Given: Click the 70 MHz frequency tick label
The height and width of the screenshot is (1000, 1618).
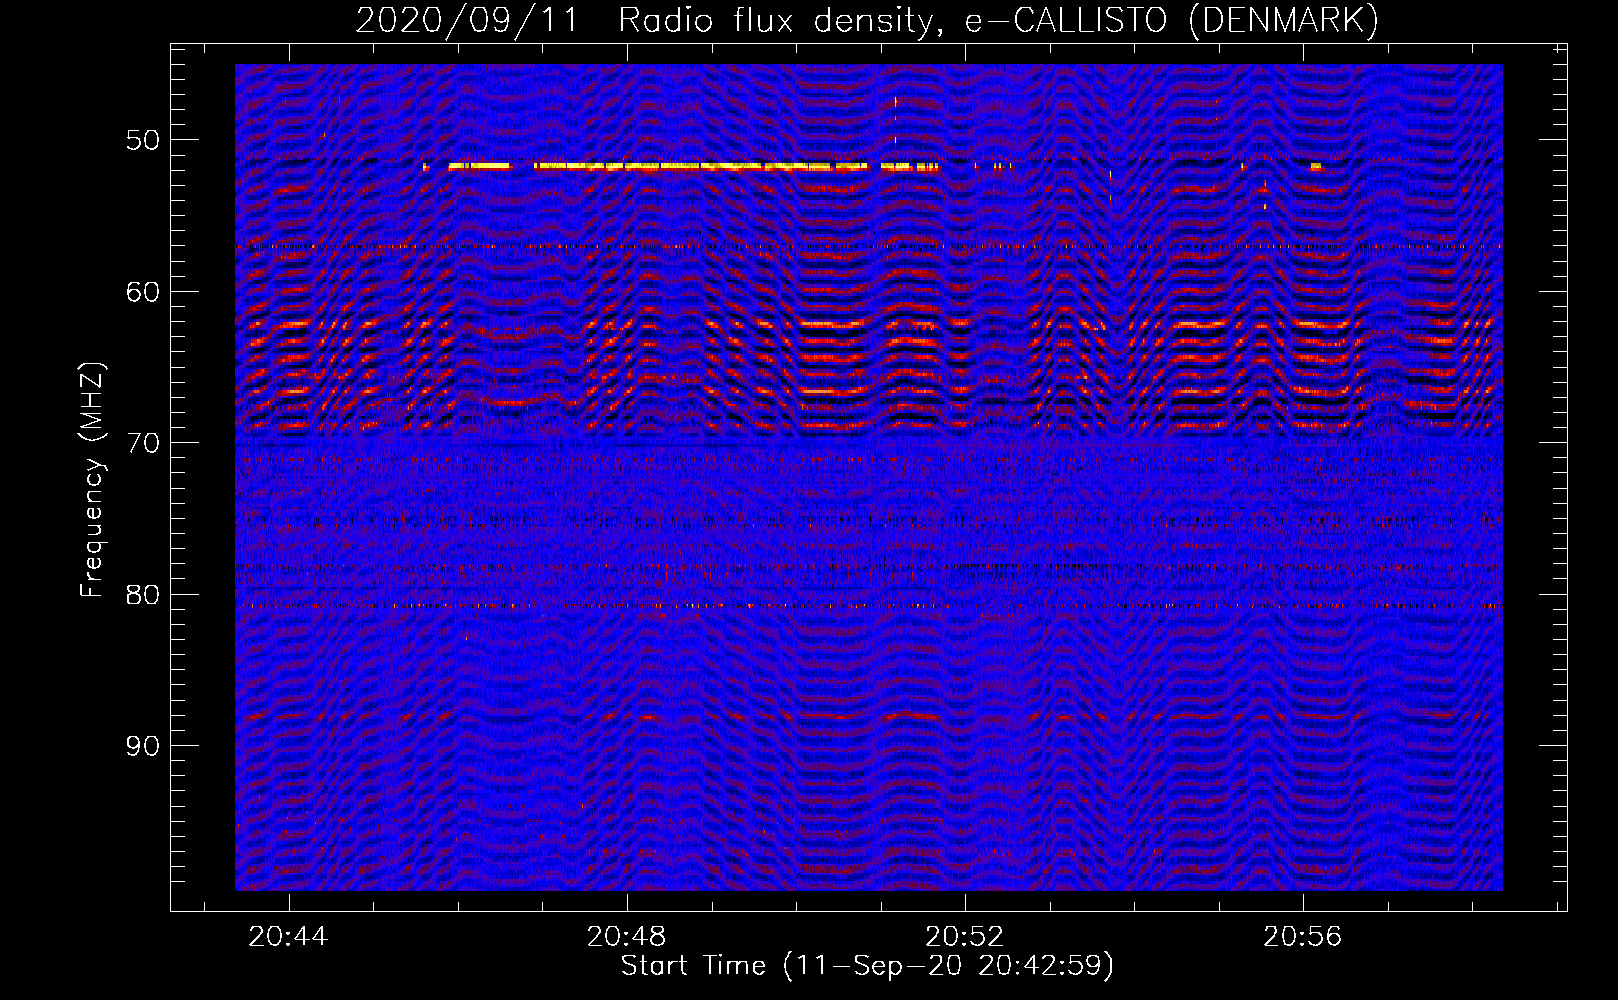Looking at the screenshot, I should [143, 443].
